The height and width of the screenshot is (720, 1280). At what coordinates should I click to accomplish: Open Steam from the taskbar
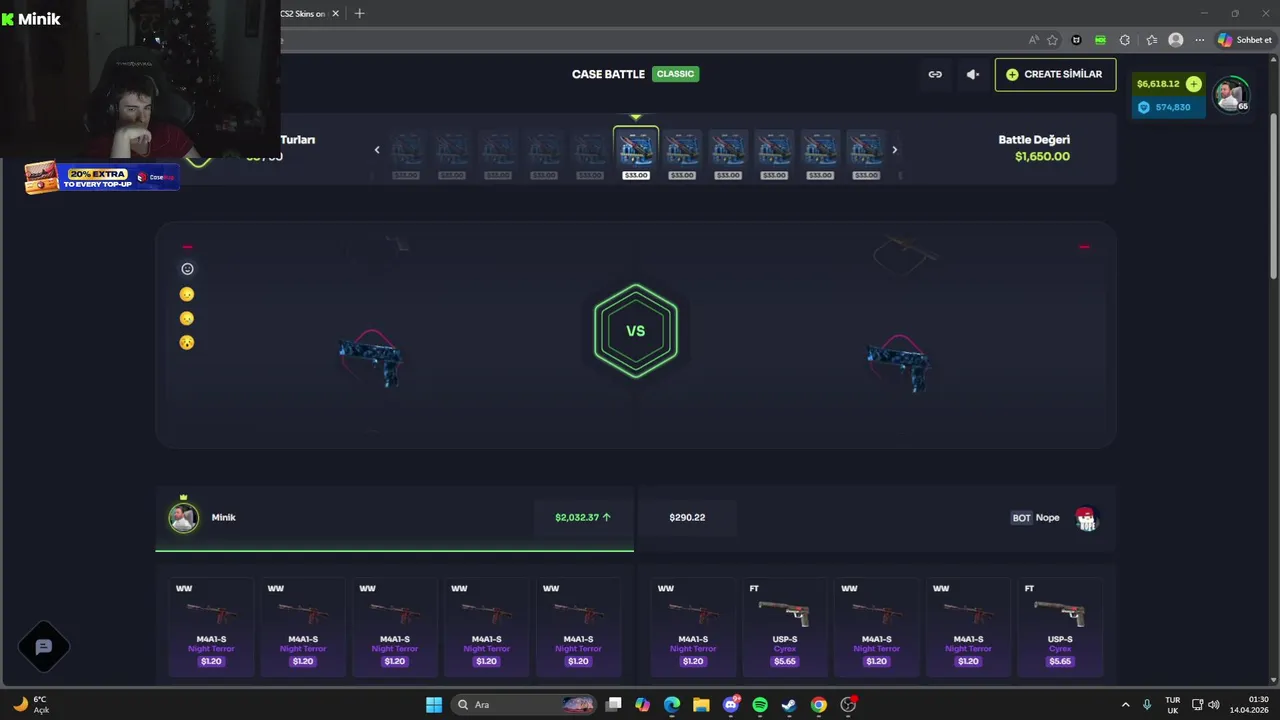coord(789,705)
